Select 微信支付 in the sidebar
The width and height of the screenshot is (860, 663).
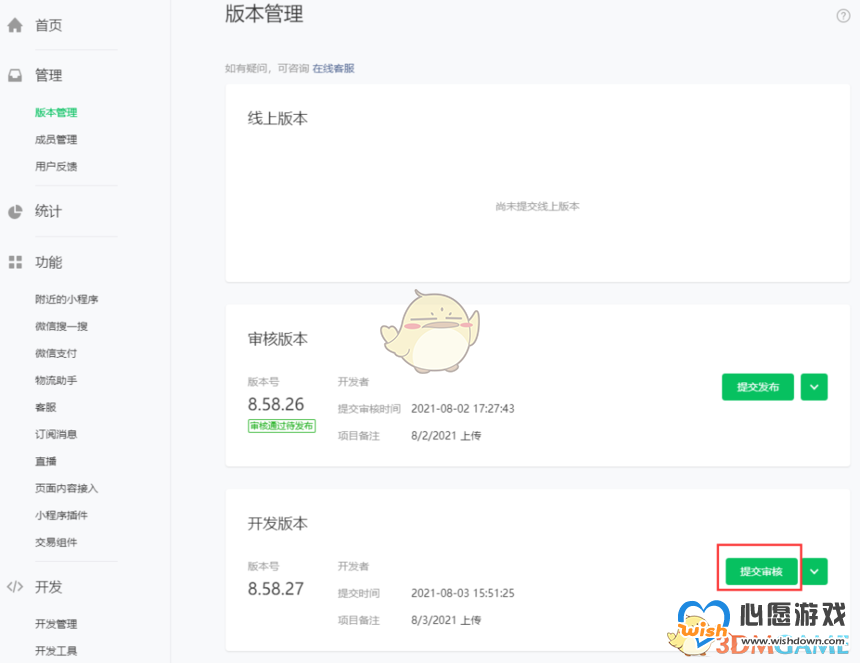[56, 353]
